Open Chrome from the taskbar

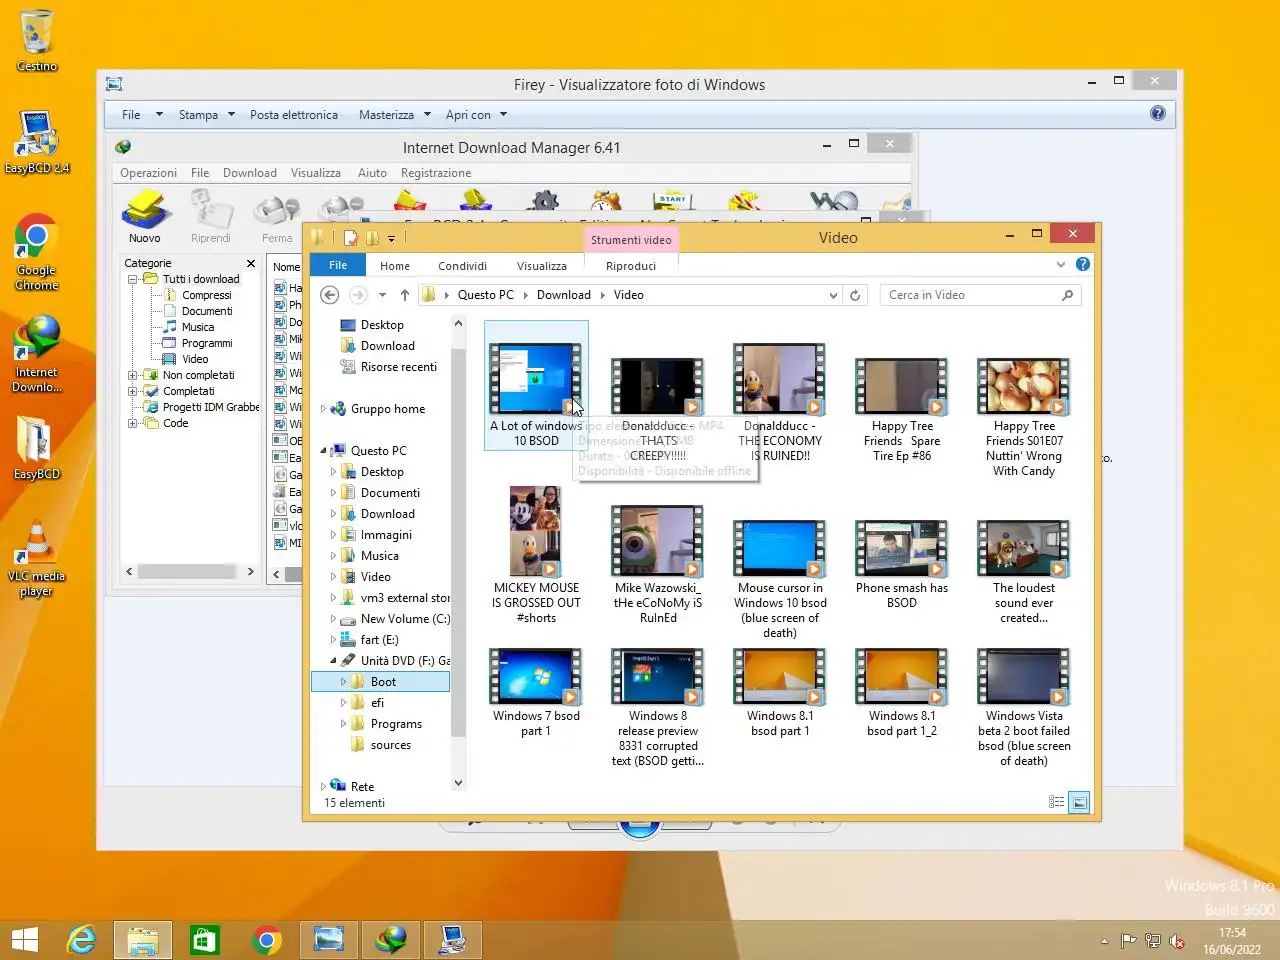267,940
